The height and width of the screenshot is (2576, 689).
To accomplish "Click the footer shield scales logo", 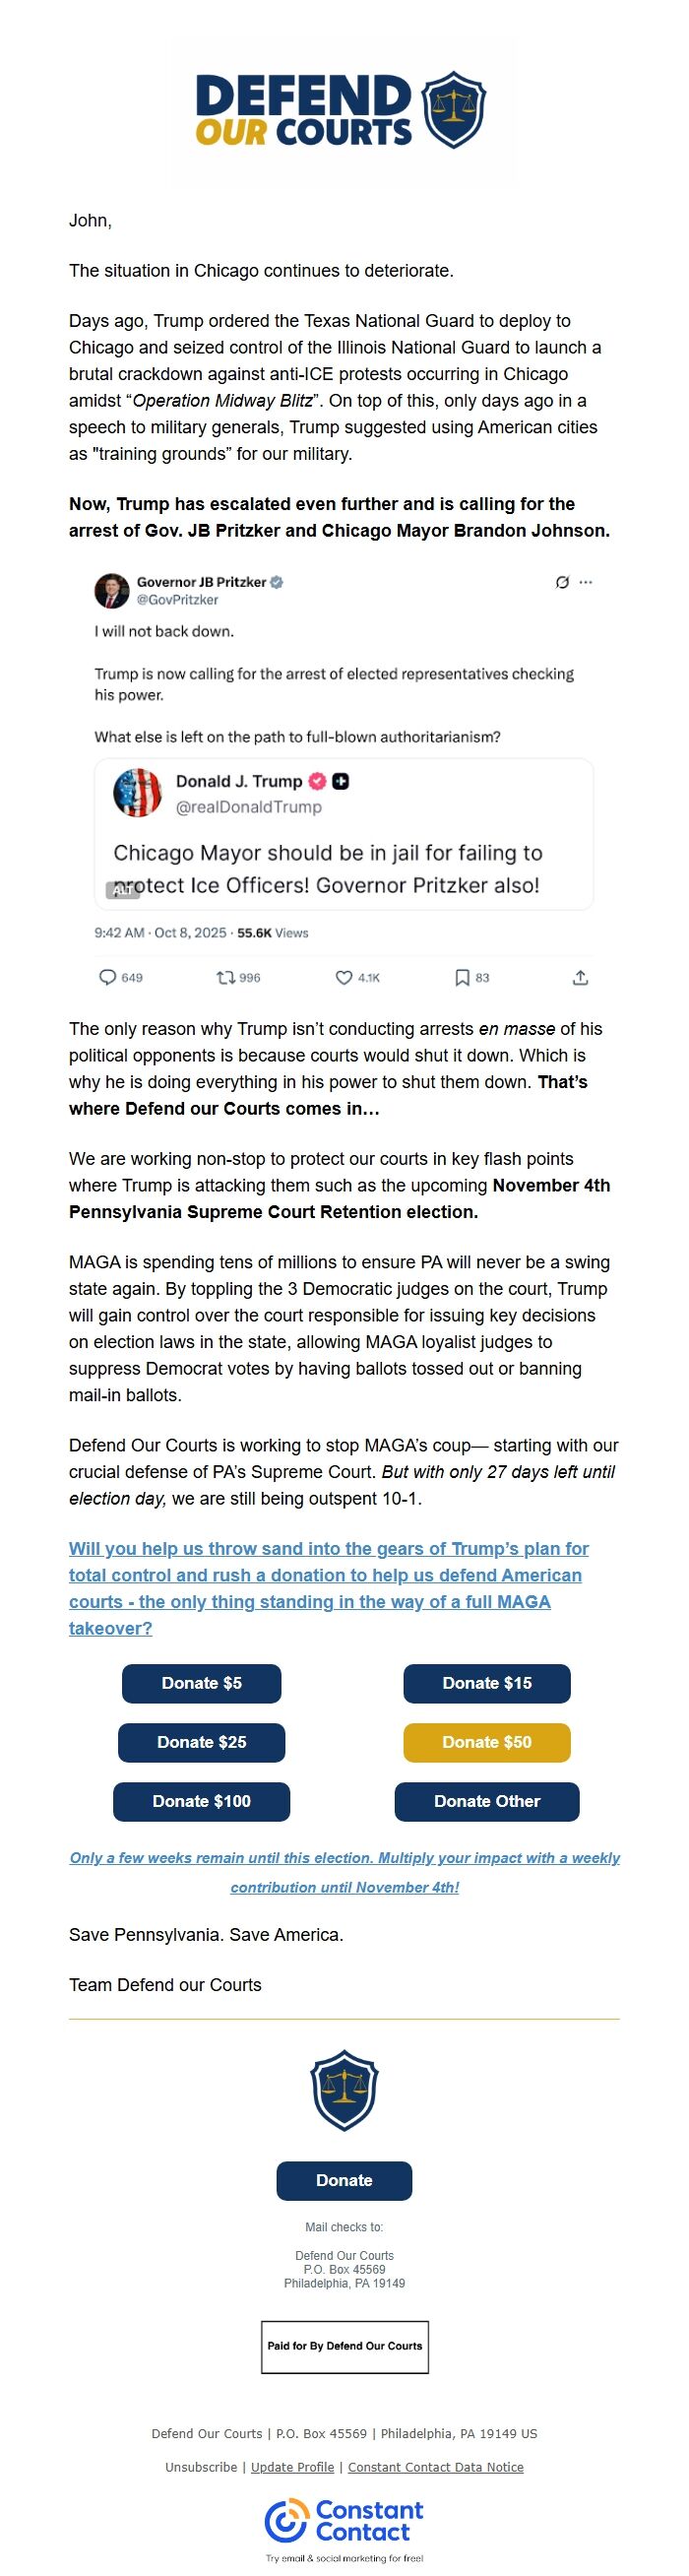I will (x=344, y=2089).
